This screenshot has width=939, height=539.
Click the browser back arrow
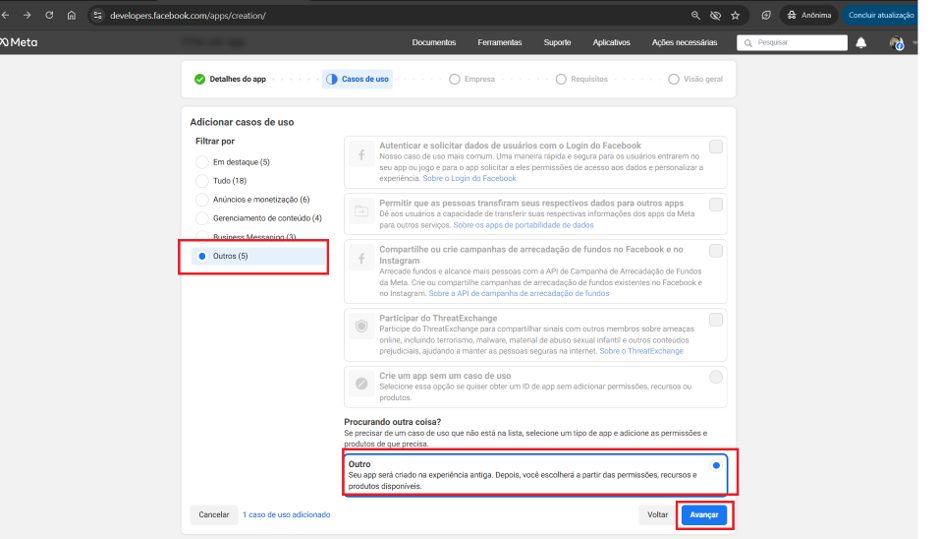coord(5,16)
